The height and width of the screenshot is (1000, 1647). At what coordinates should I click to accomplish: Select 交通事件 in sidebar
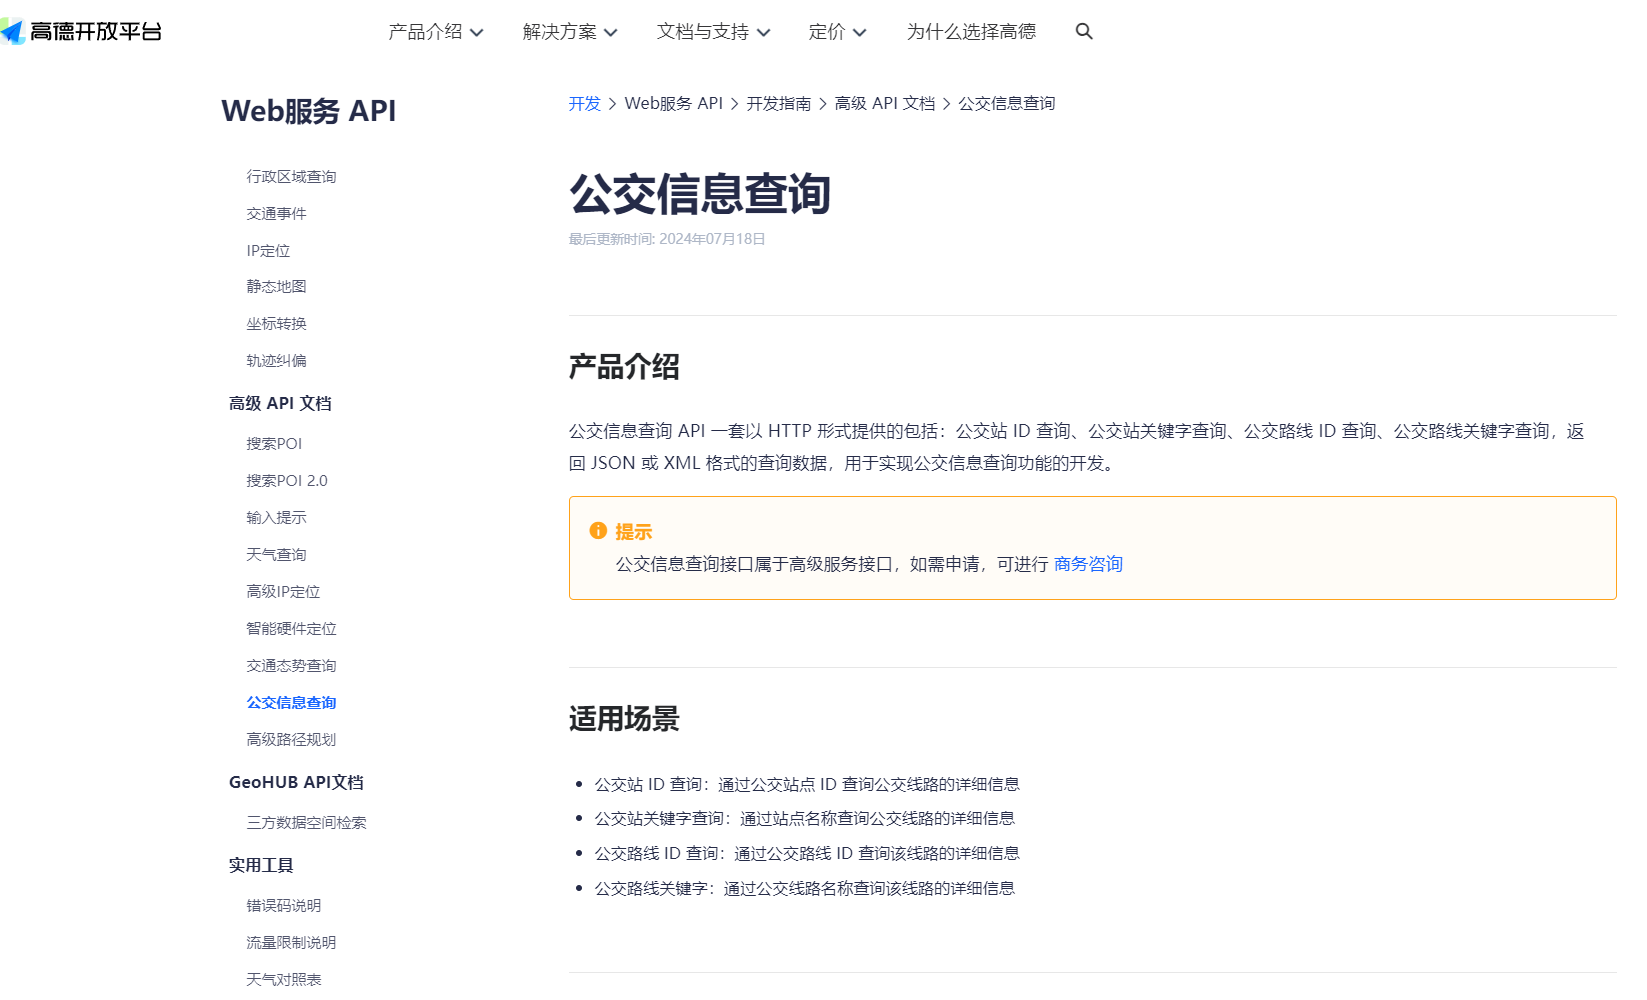(277, 214)
